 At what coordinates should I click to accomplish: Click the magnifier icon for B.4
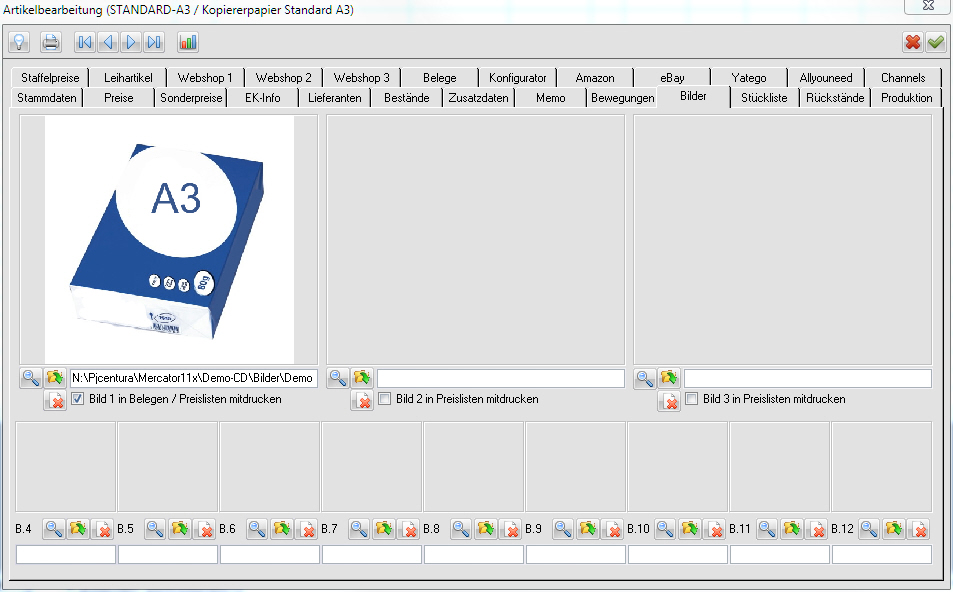click(x=53, y=529)
